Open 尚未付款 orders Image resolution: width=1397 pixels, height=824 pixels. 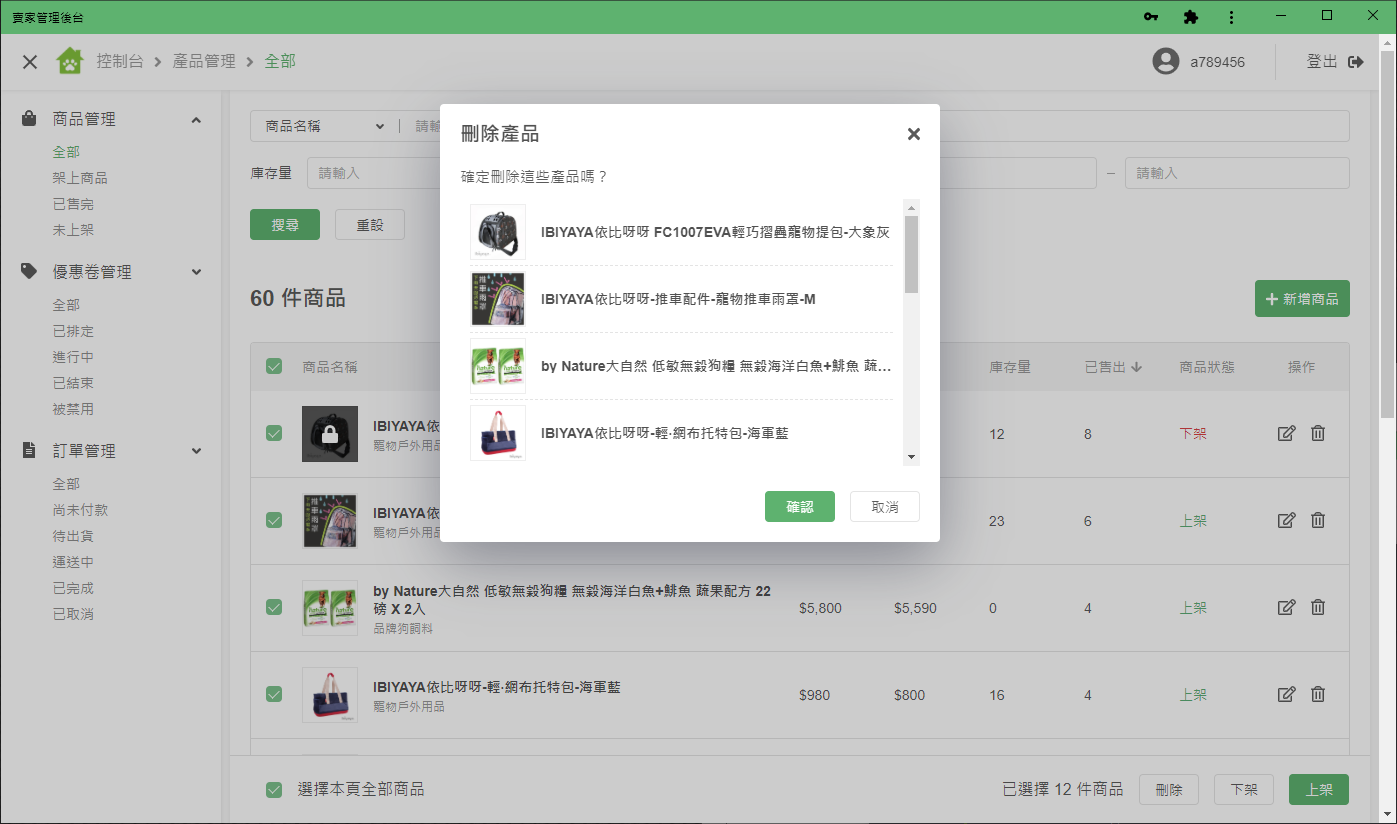click(x=80, y=510)
